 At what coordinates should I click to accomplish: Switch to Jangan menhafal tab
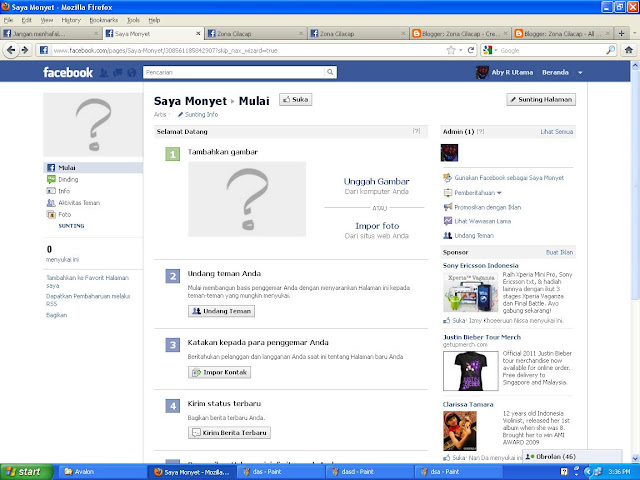pos(51,33)
